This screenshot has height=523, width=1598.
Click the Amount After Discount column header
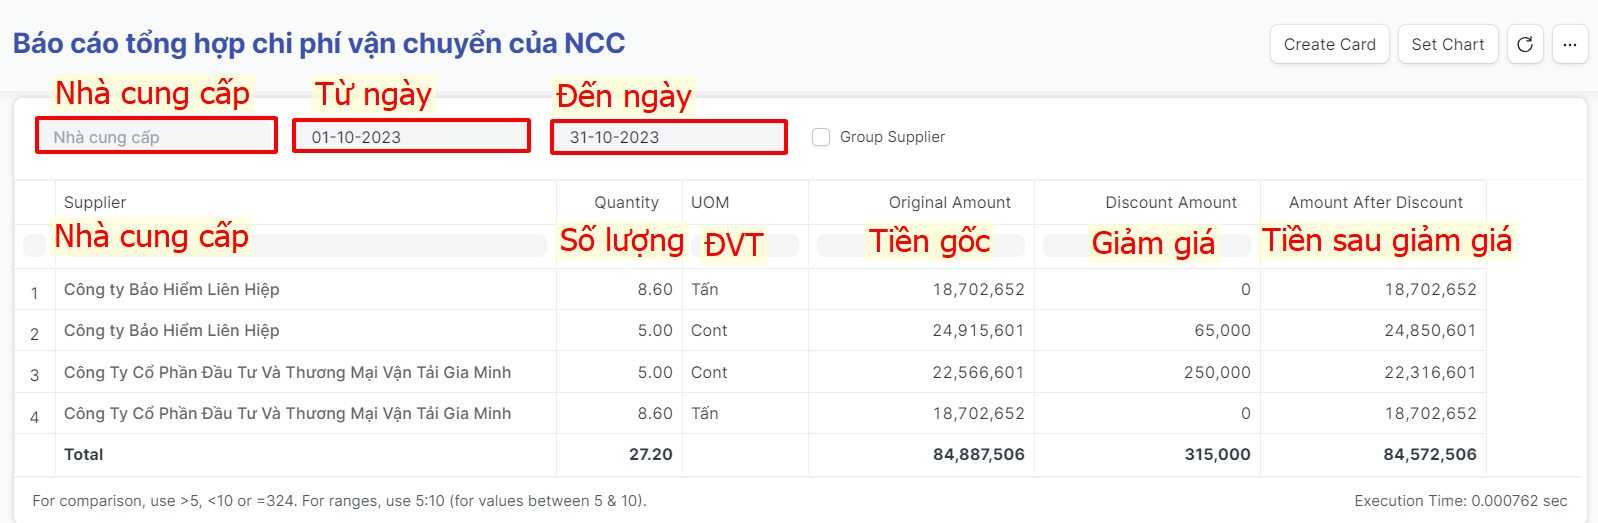click(x=1375, y=202)
